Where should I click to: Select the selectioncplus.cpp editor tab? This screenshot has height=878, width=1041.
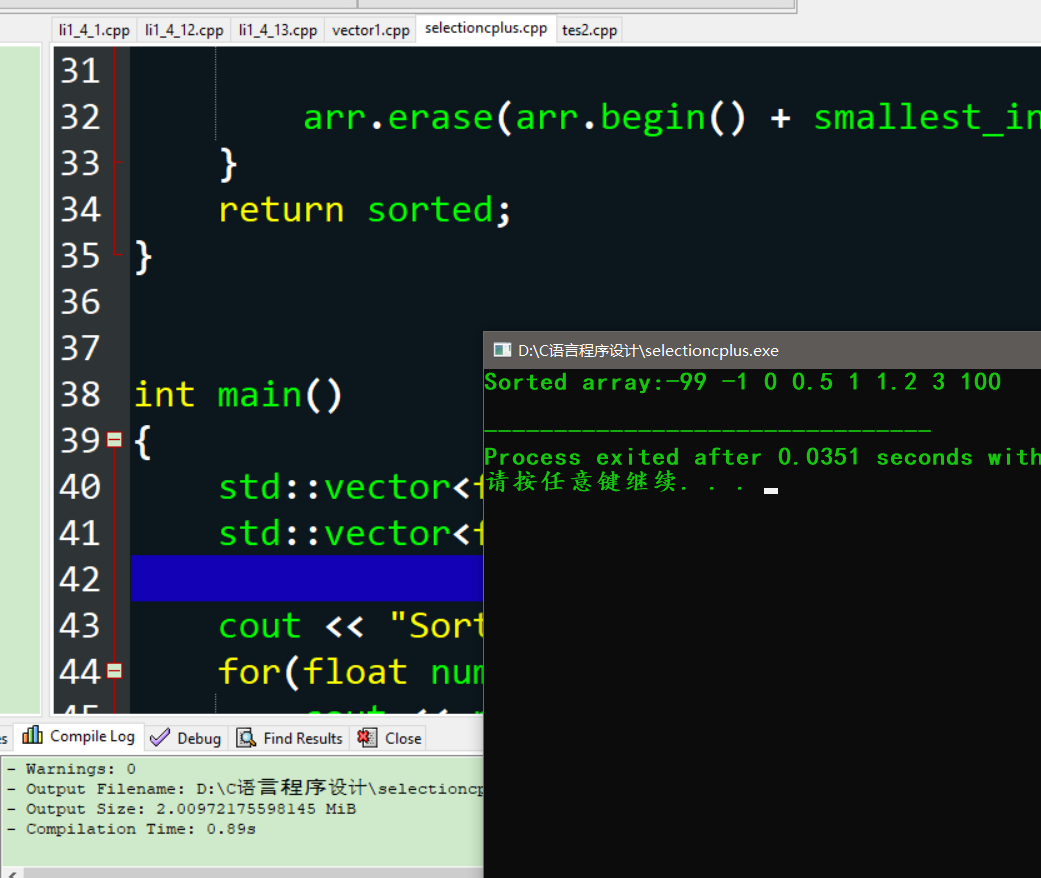486,29
